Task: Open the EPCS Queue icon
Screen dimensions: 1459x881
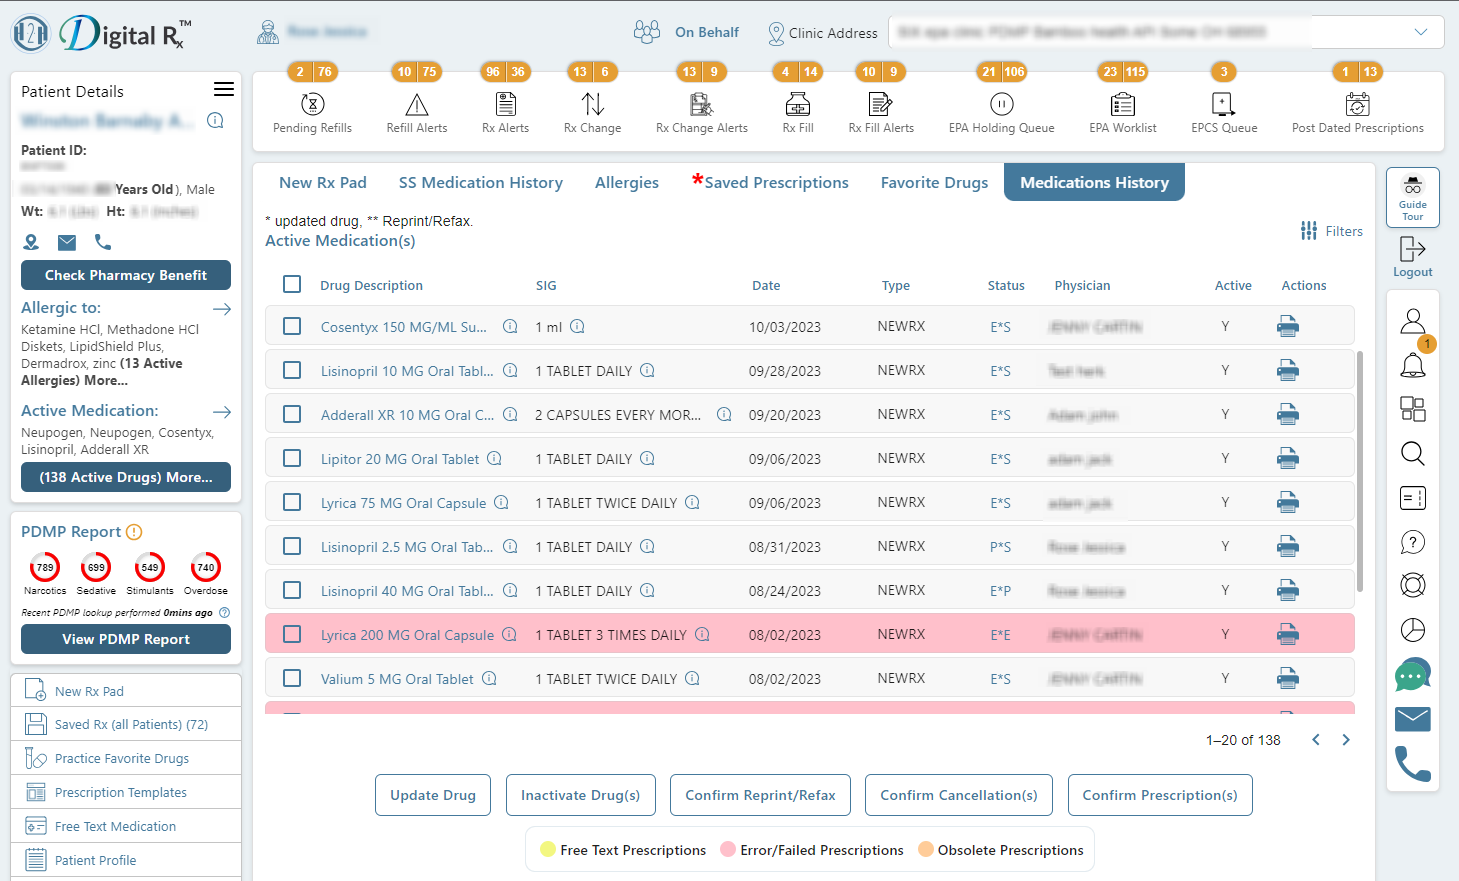Action: coord(1222,103)
